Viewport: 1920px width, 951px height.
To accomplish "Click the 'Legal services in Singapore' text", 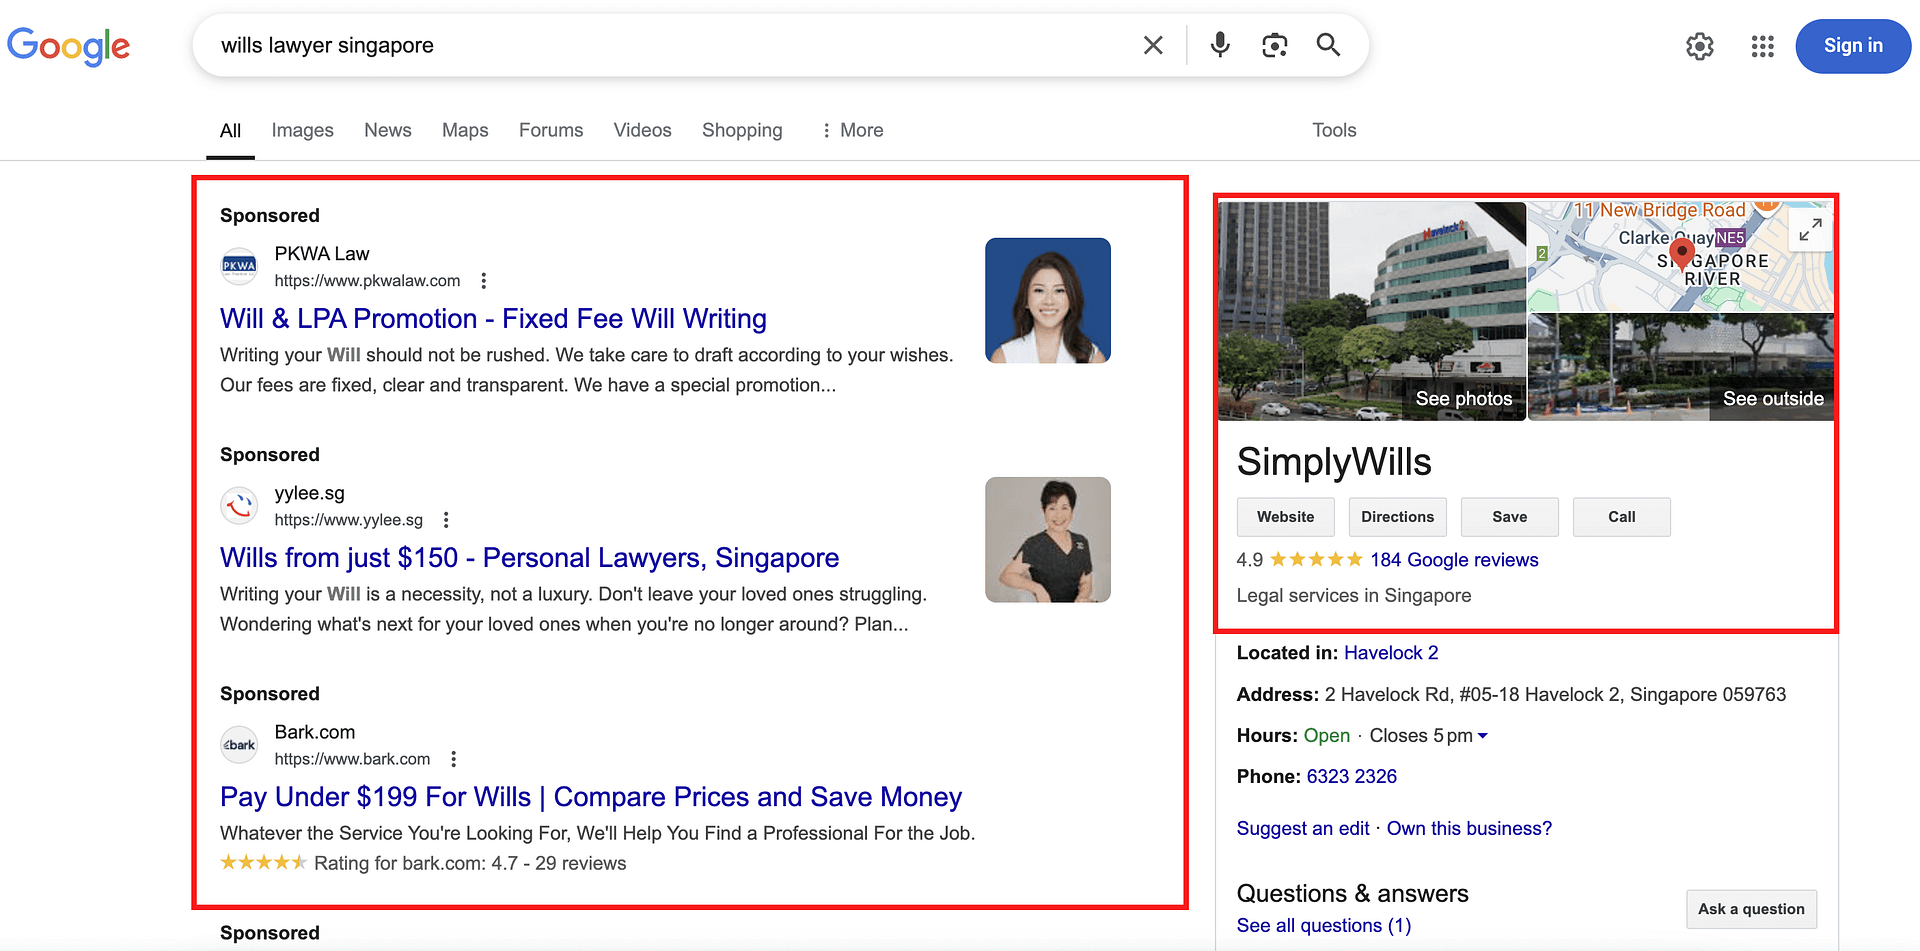I will (1354, 596).
